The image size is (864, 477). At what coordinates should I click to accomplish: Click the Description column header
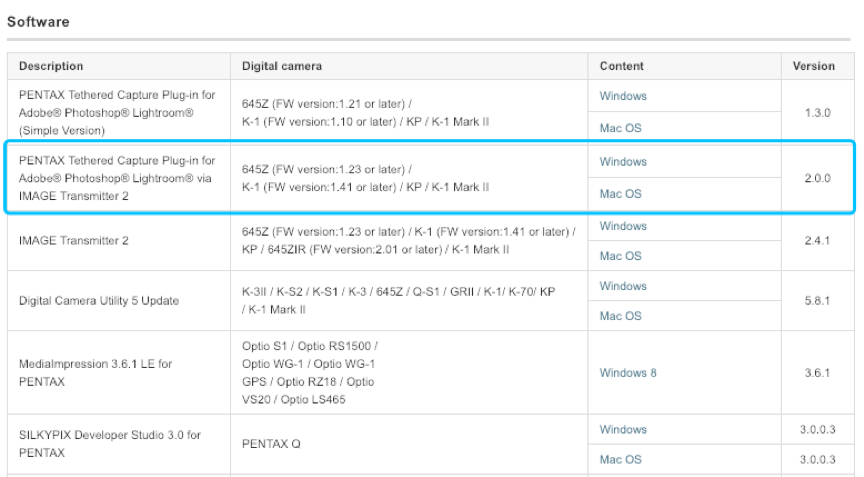tap(51, 66)
